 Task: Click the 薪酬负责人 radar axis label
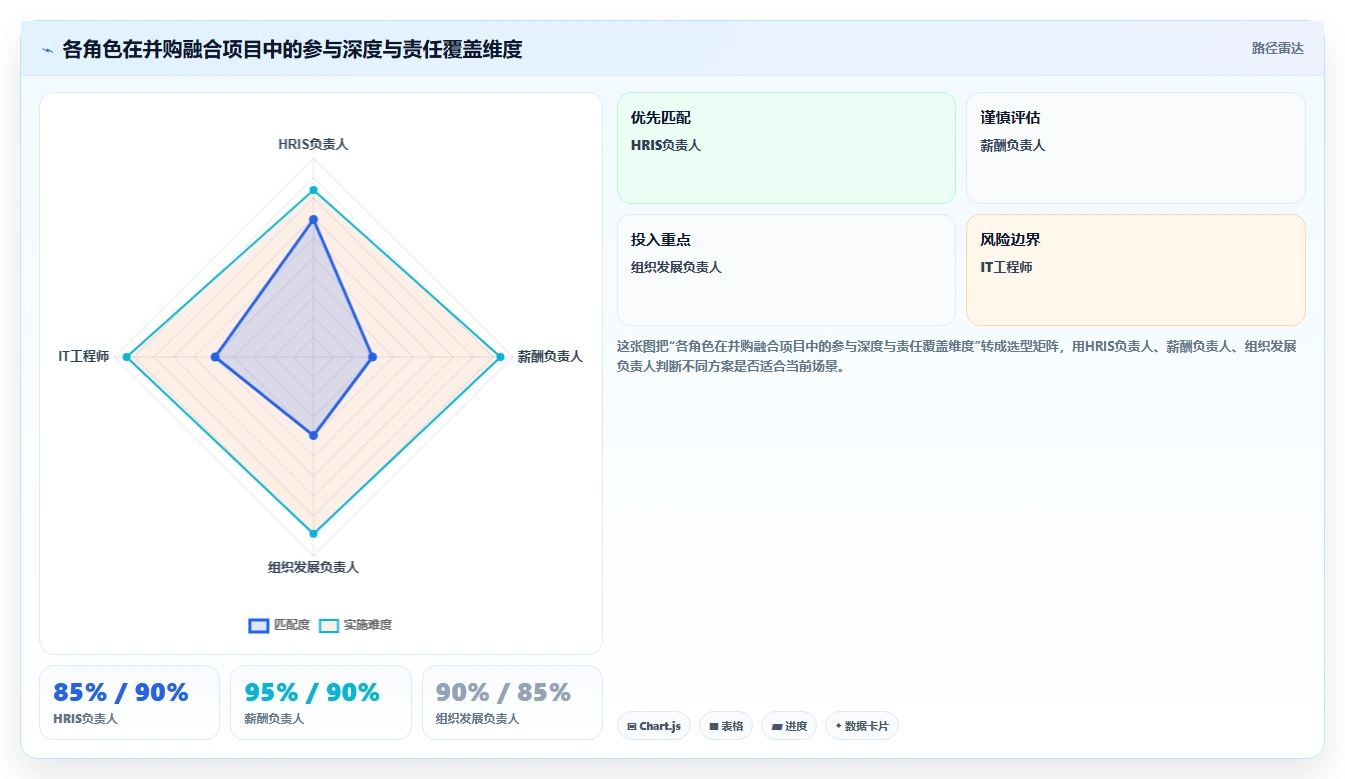click(550, 356)
